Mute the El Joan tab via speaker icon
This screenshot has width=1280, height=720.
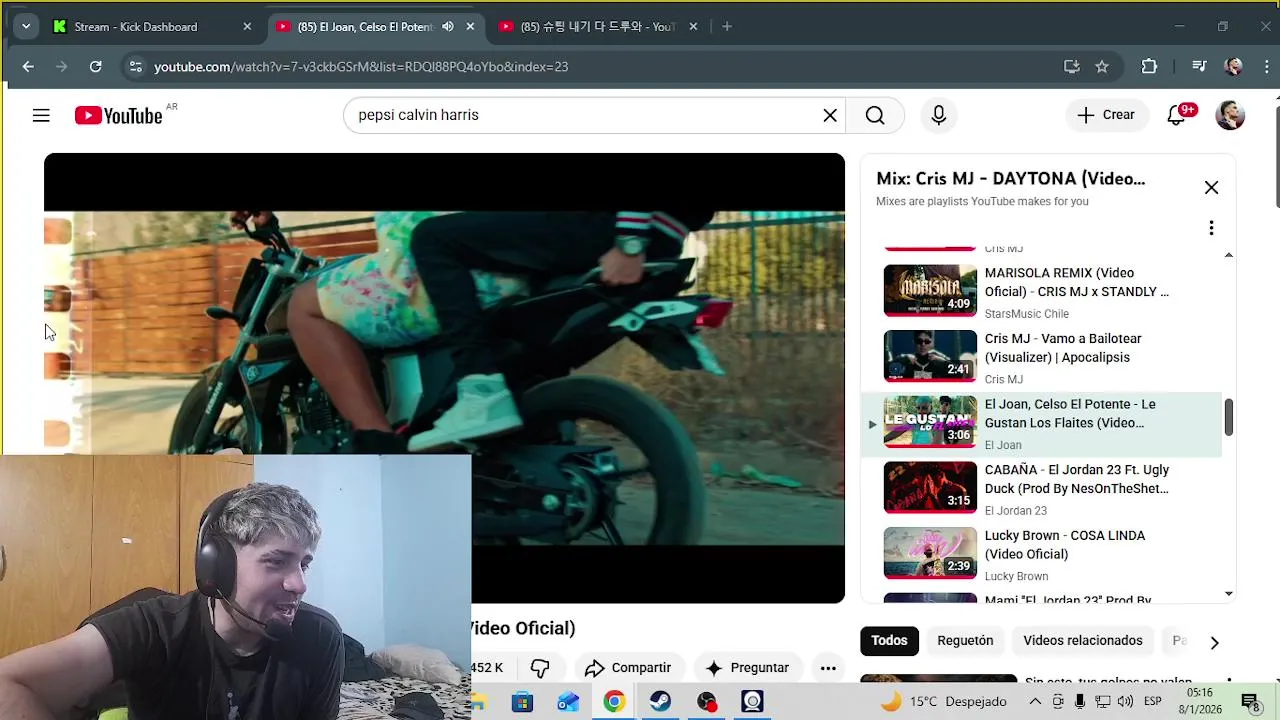pos(448,27)
